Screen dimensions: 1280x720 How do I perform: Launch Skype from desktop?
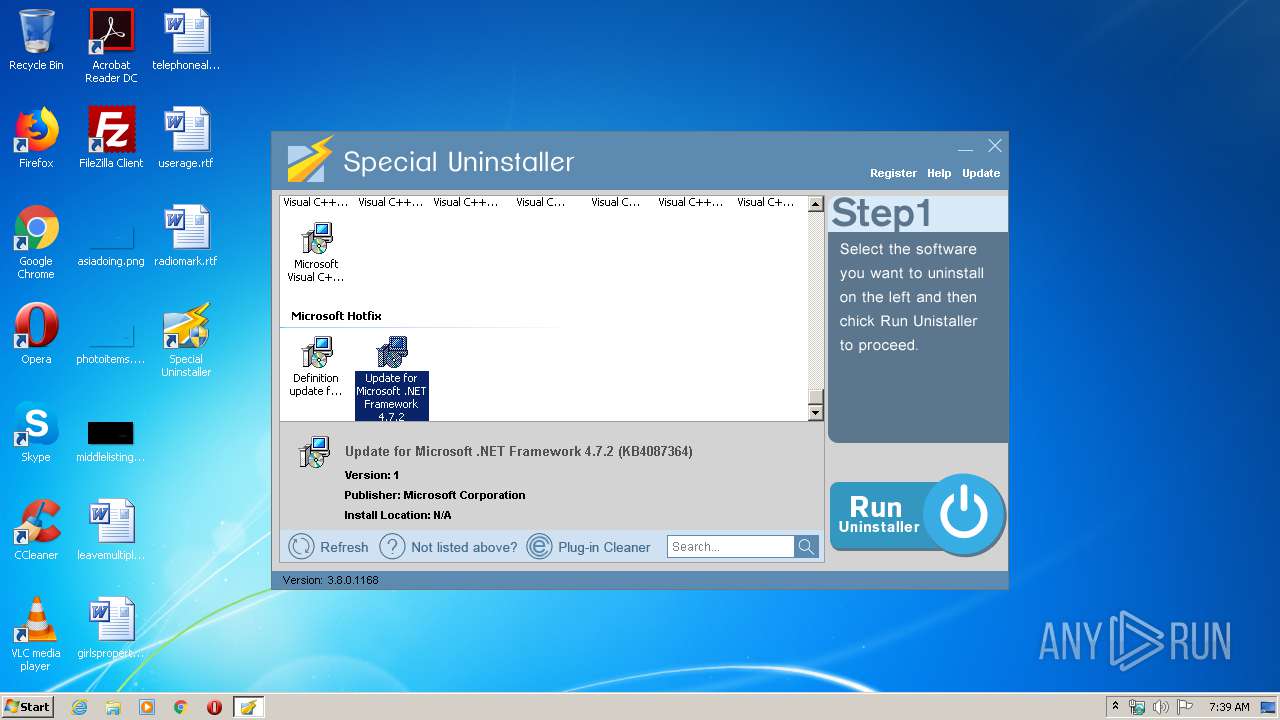click(x=36, y=432)
